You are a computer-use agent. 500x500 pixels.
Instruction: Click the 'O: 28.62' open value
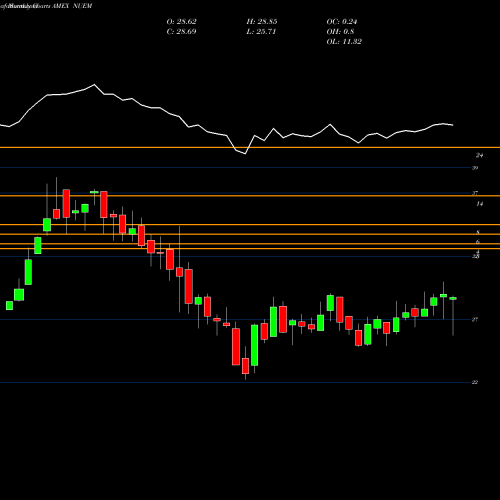(182, 22)
